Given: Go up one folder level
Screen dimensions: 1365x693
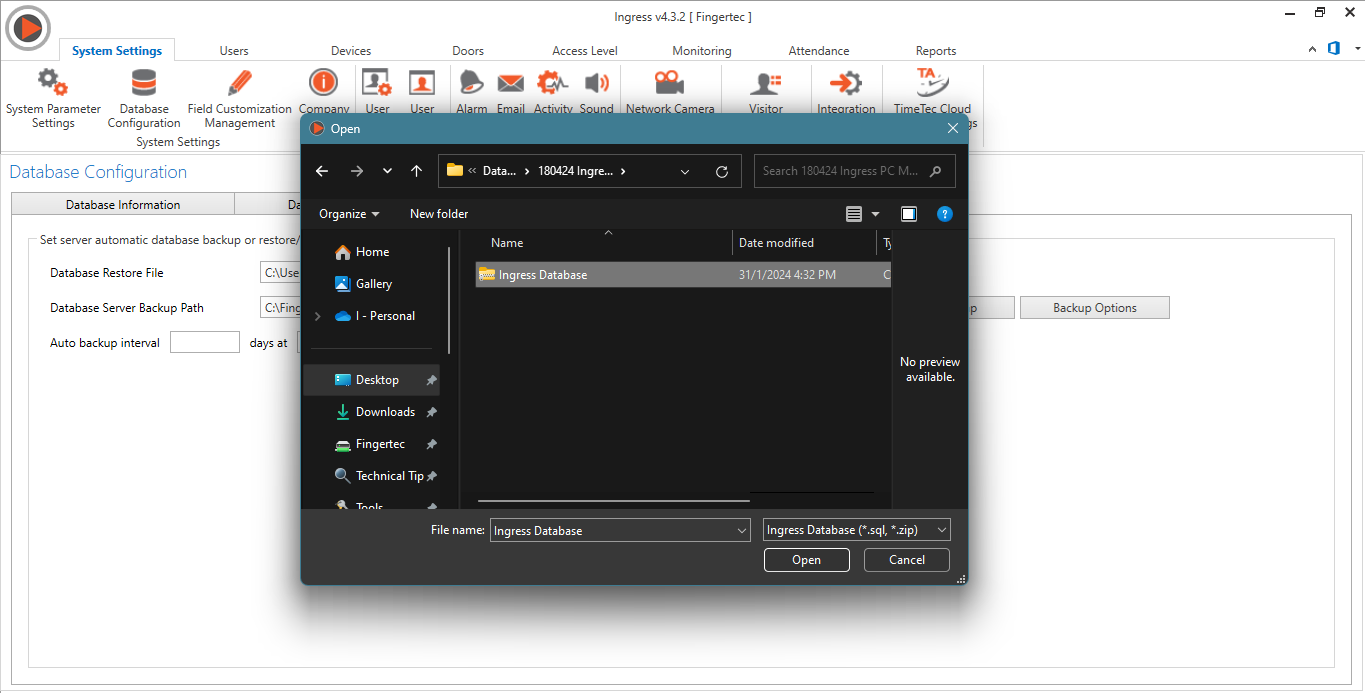Looking at the screenshot, I should [416, 171].
